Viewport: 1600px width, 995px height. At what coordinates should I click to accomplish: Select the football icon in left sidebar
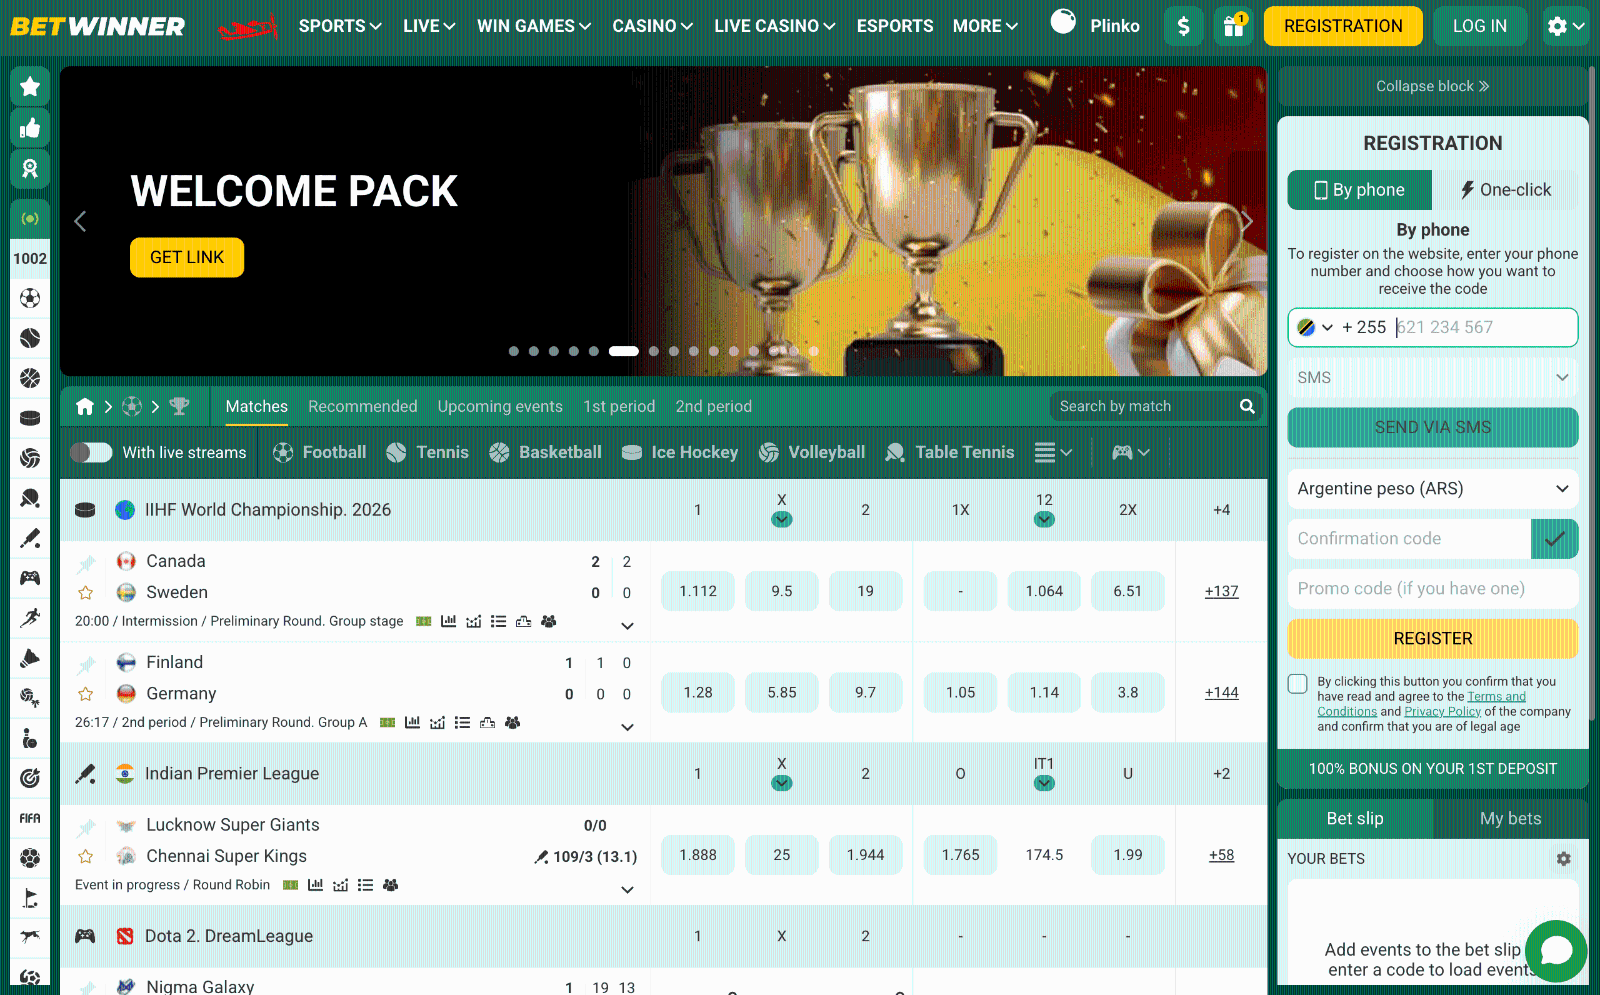click(x=30, y=298)
